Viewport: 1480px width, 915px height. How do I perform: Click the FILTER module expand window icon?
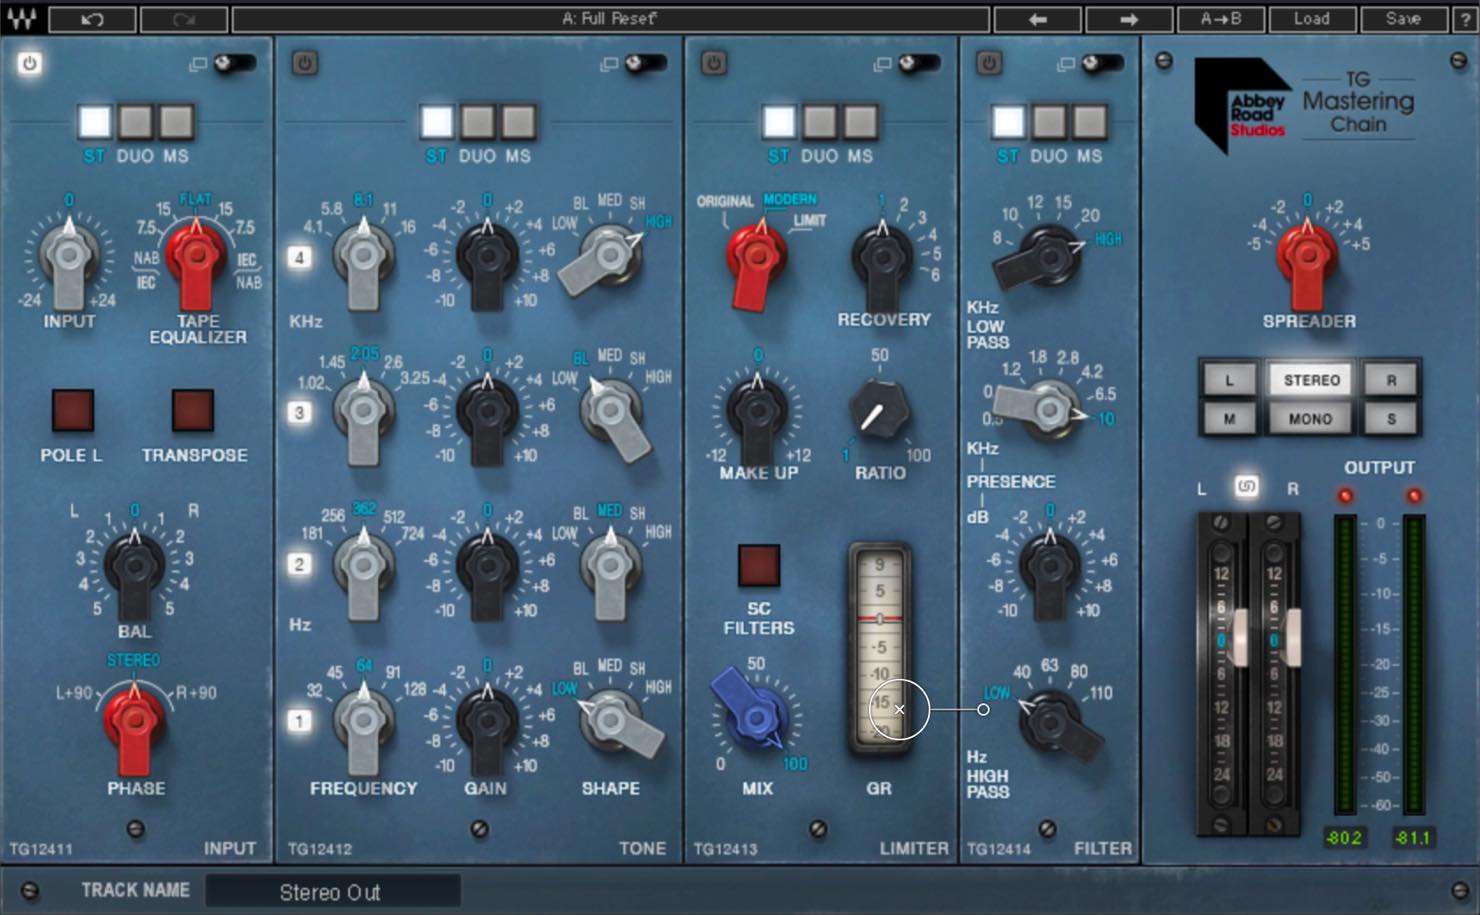[1066, 64]
